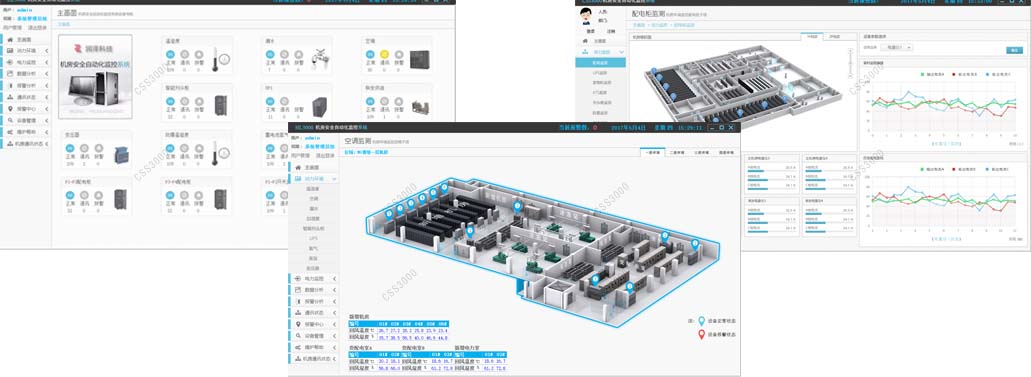Click 退出登录 link in the left window
The width and height of the screenshot is (1031, 377).
37,28
